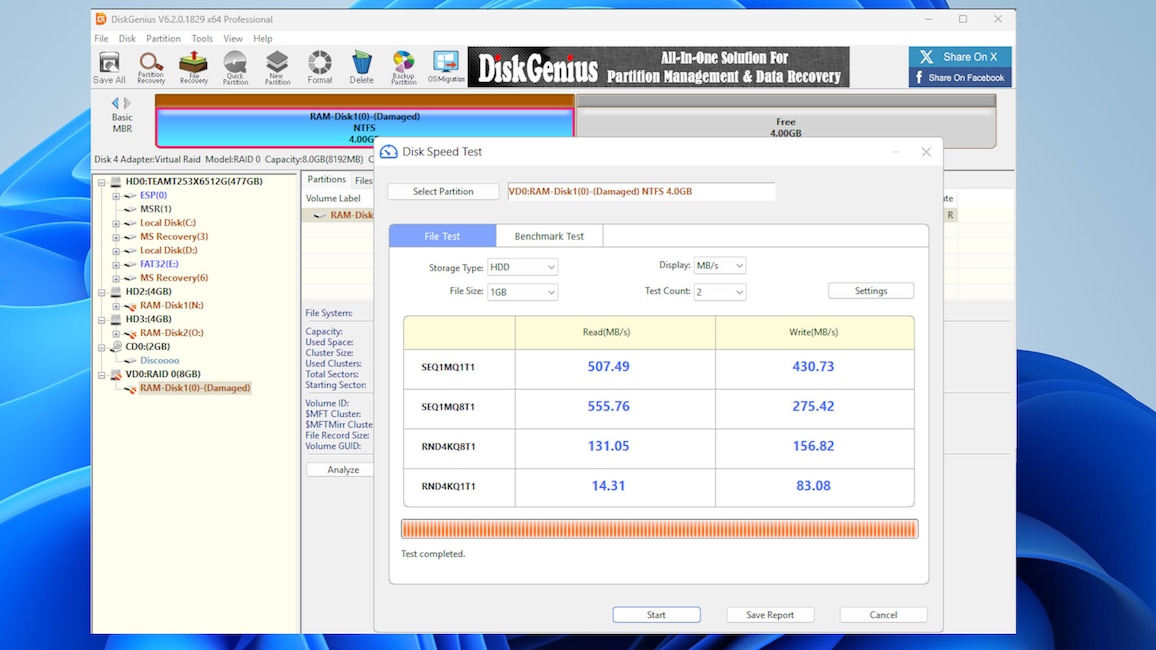Click the RAM-Disk row in Partitions list
The image size is (1156, 650).
[x=339, y=215]
